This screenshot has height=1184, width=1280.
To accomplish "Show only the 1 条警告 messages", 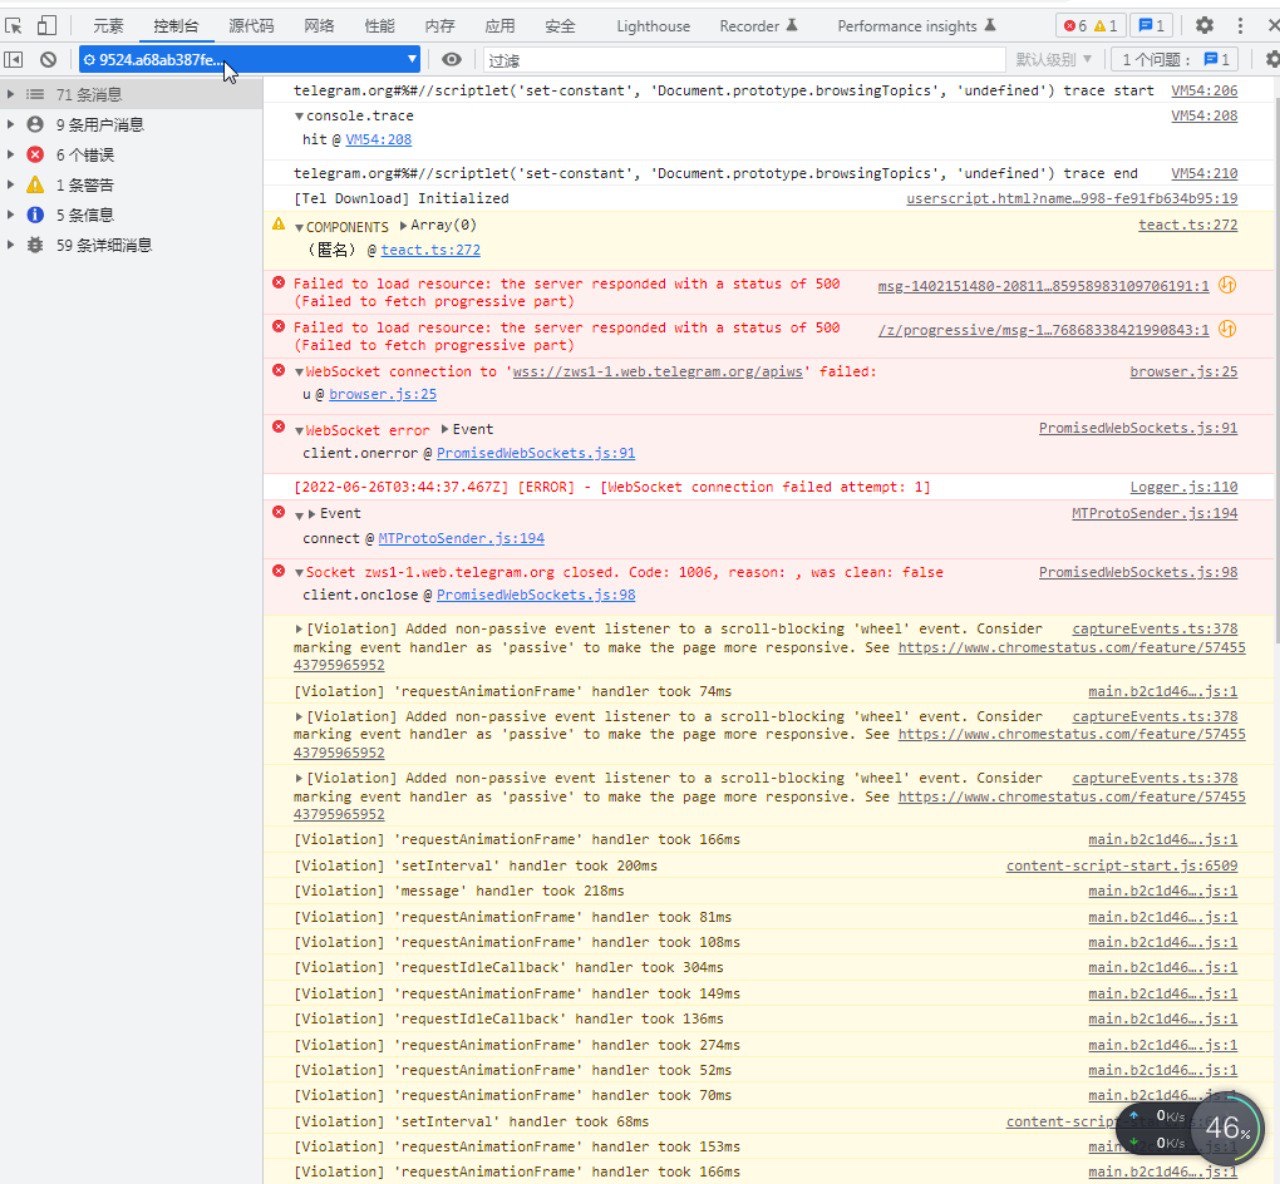I will [x=85, y=184].
